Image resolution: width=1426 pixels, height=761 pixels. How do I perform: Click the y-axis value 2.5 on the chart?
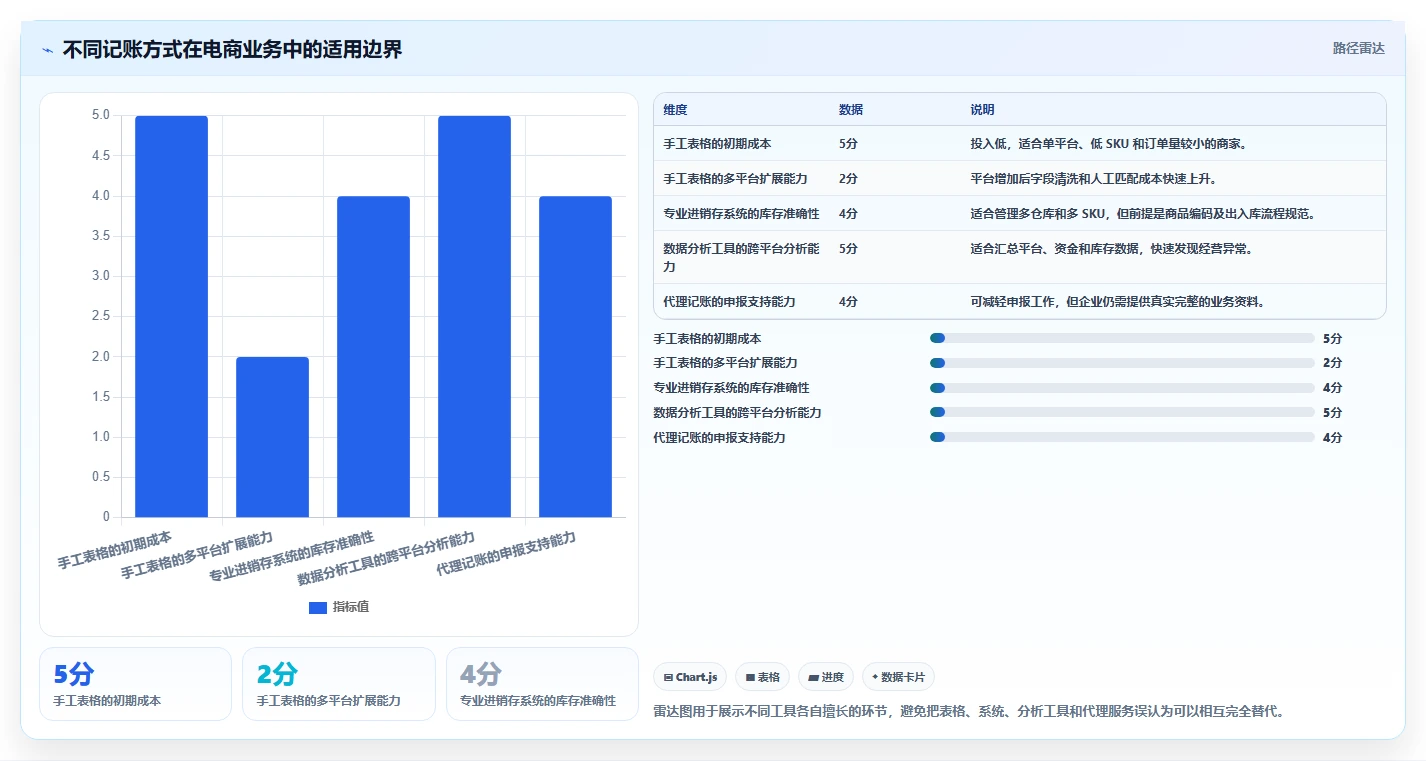(x=101, y=316)
